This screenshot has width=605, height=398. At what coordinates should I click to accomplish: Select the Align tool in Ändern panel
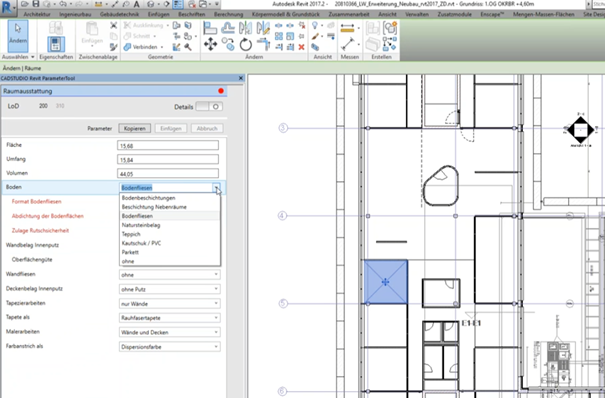point(210,28)
